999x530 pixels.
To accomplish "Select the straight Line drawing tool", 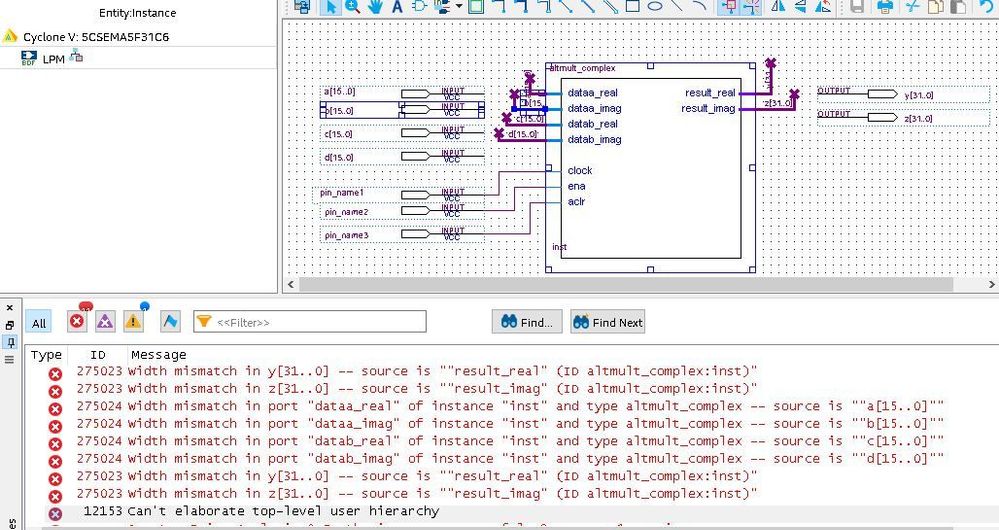I will [677, 6].
